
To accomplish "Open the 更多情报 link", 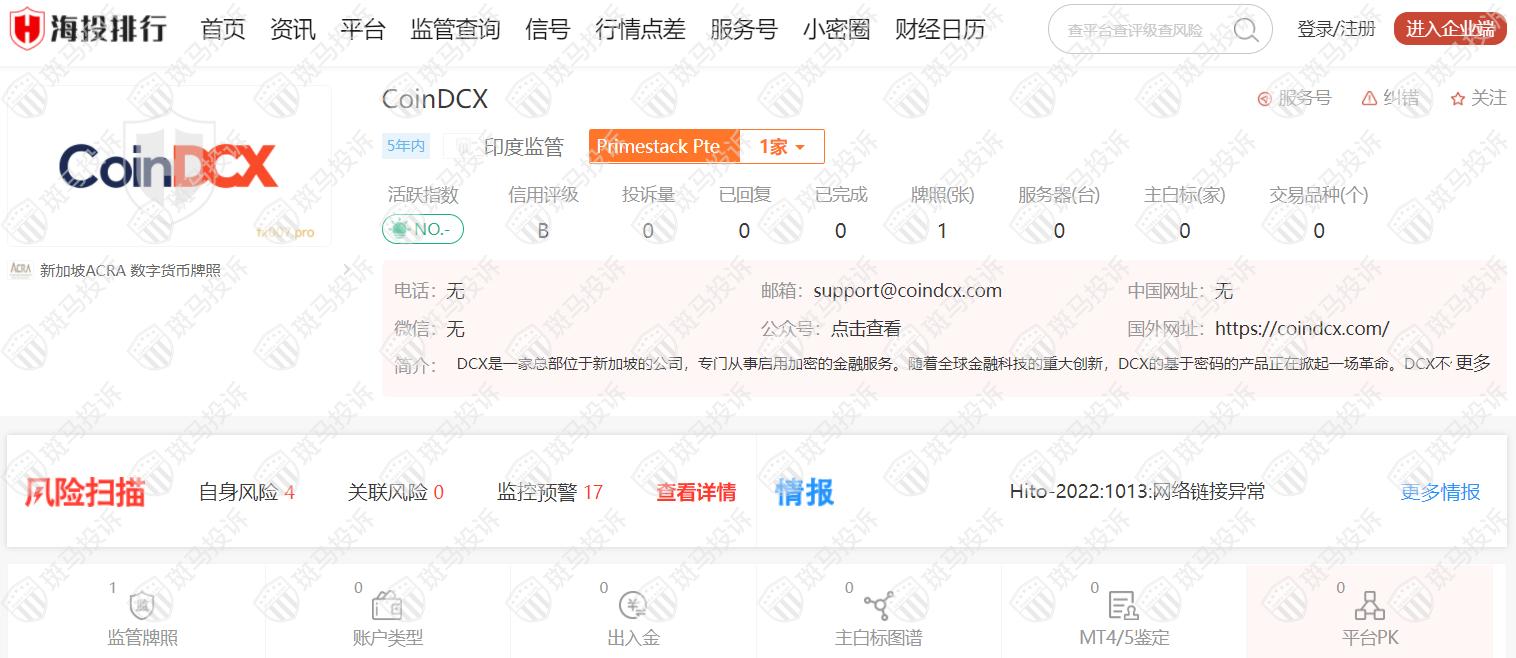I will coord(1440,492).
